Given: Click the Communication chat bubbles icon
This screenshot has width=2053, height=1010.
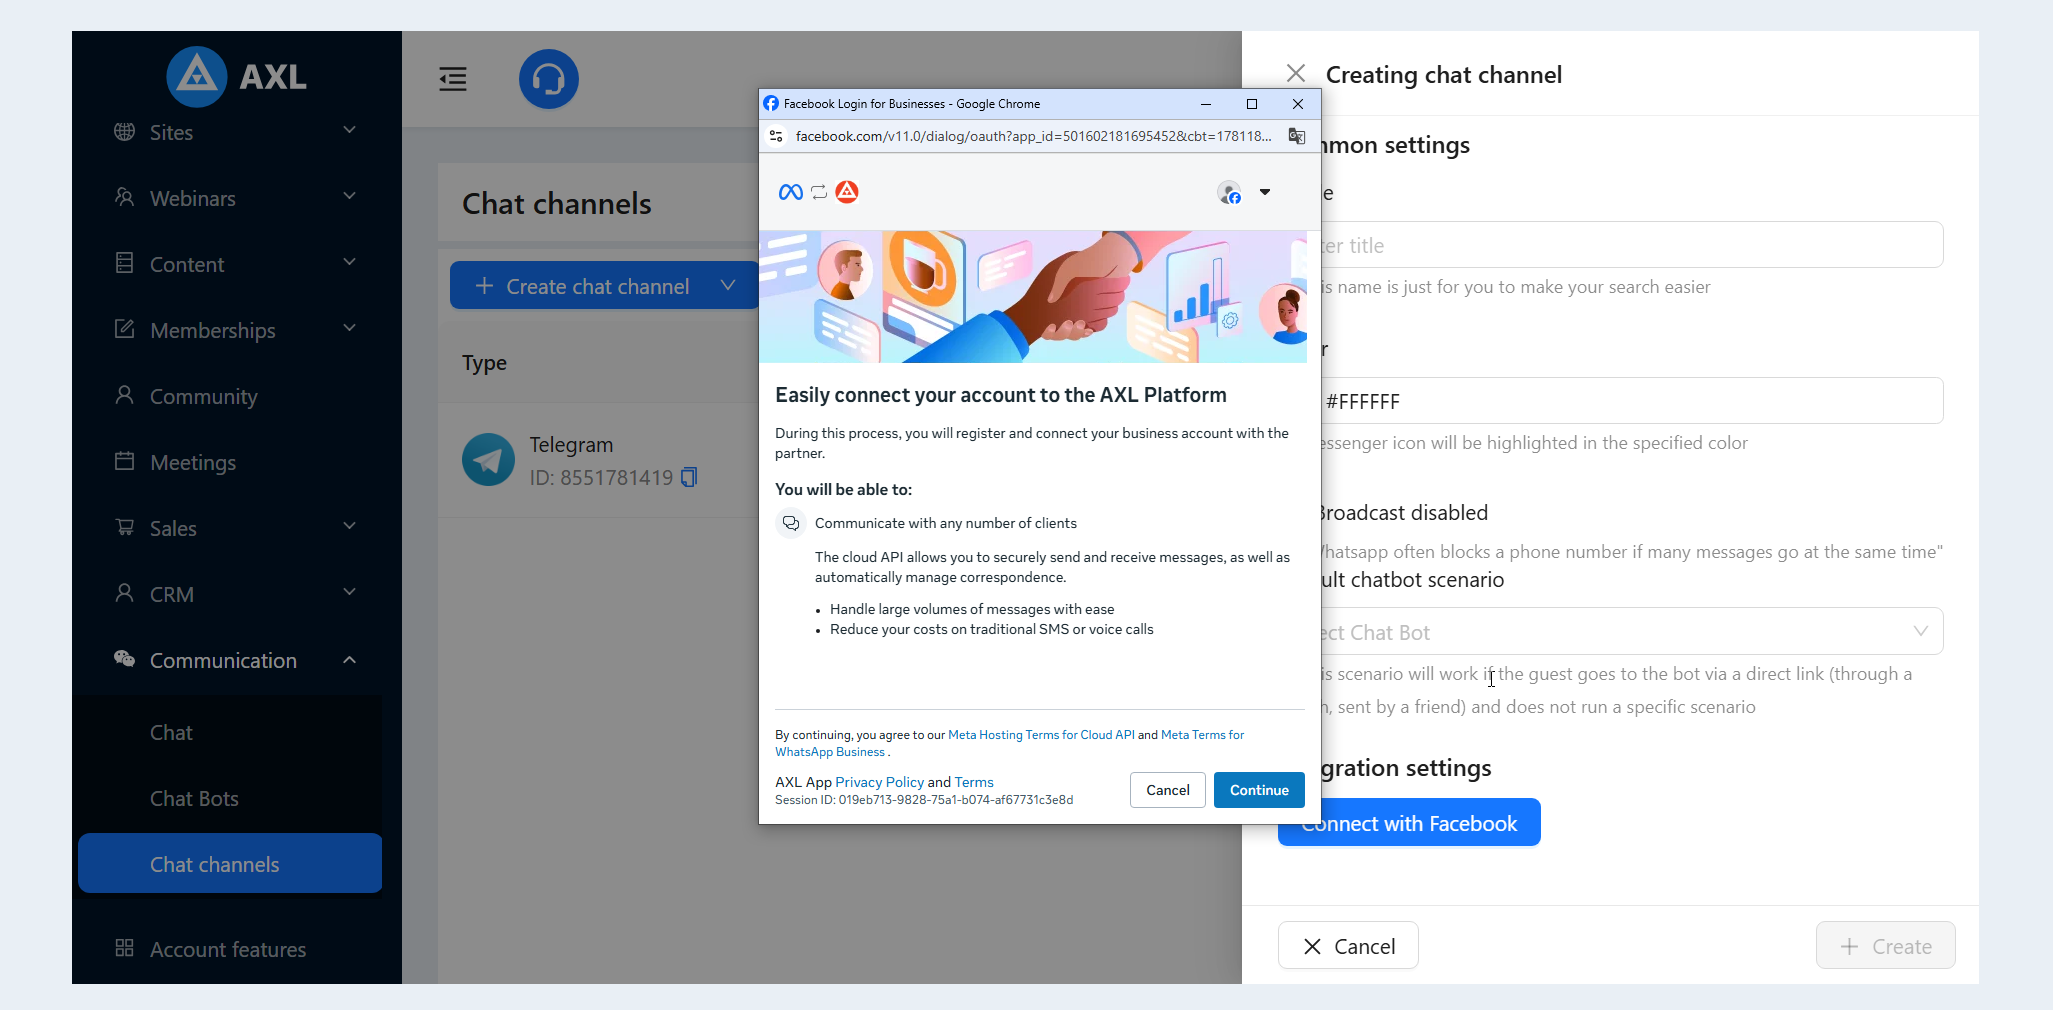Looking at the screenshot, I should (125, 660).
